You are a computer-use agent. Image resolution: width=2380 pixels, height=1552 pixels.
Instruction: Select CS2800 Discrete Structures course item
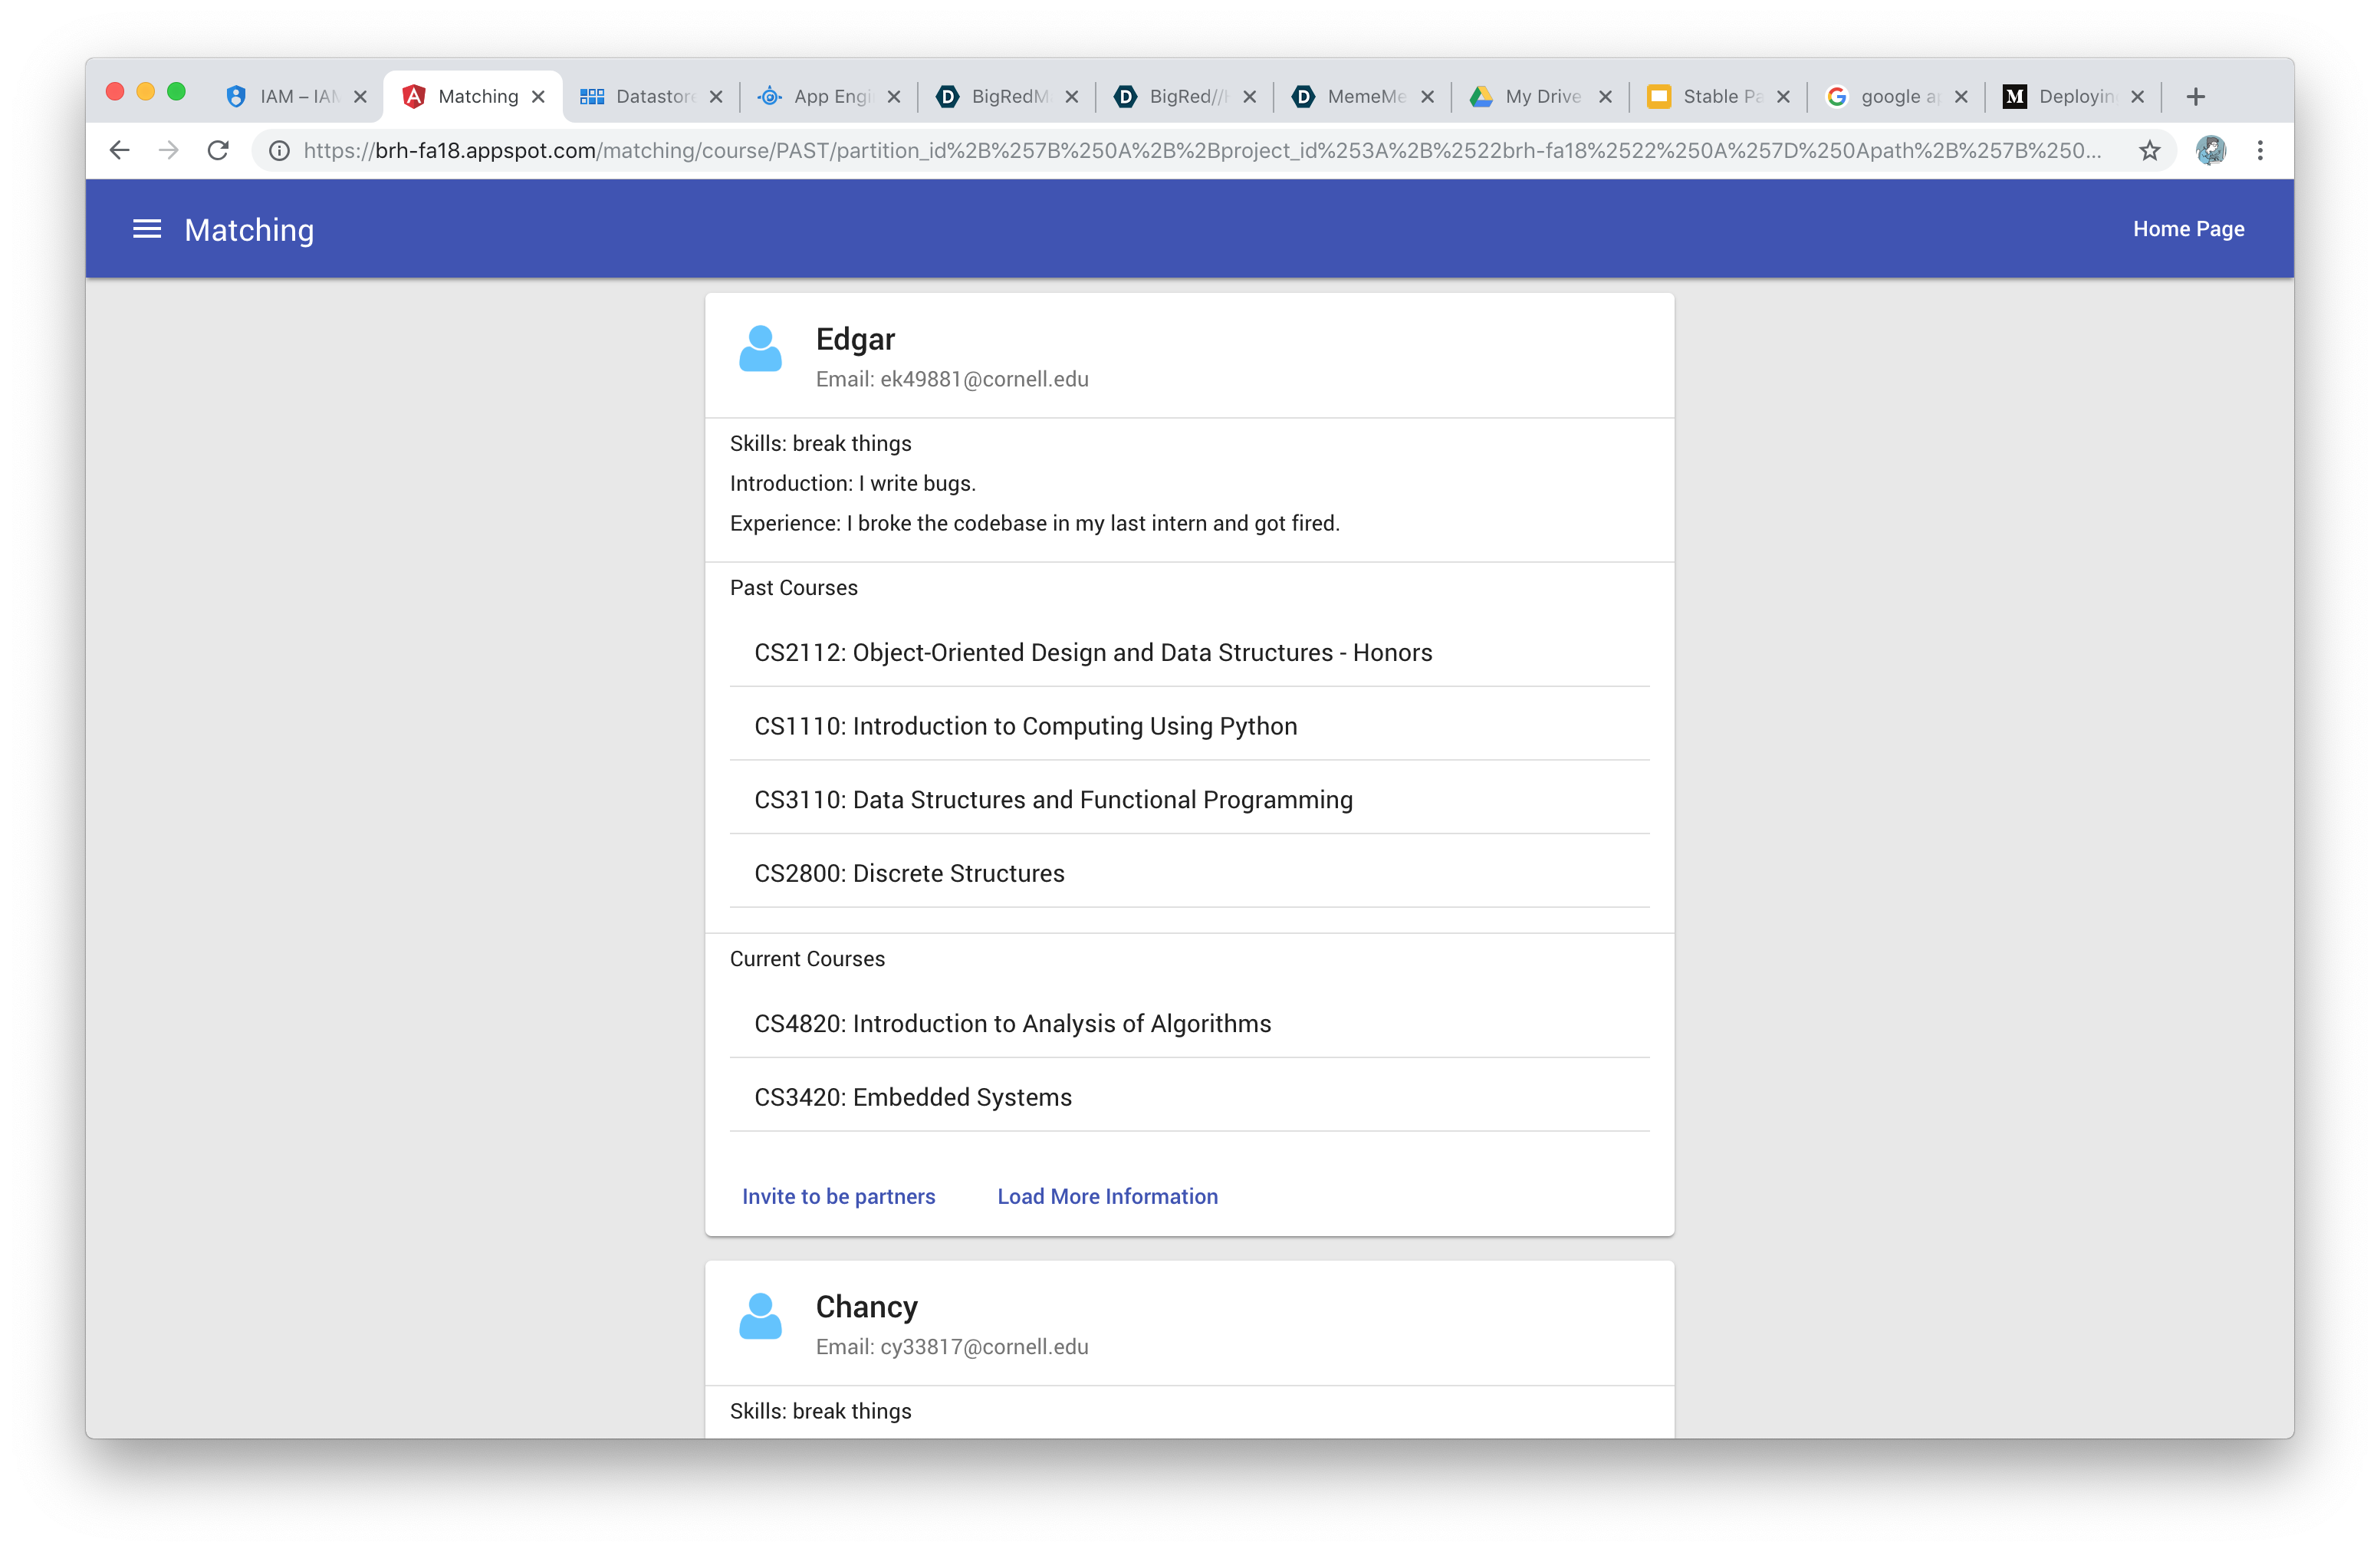[x=909, y=873]
